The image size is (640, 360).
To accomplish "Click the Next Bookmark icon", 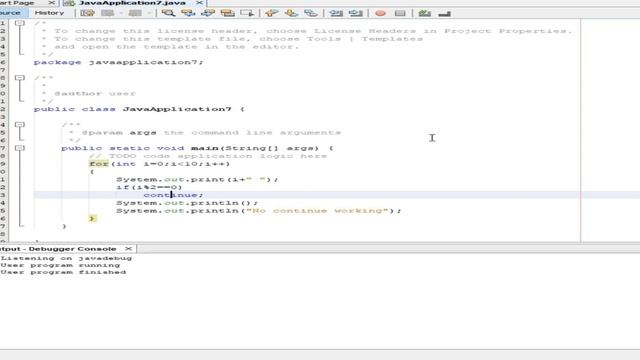I will 291,13.
